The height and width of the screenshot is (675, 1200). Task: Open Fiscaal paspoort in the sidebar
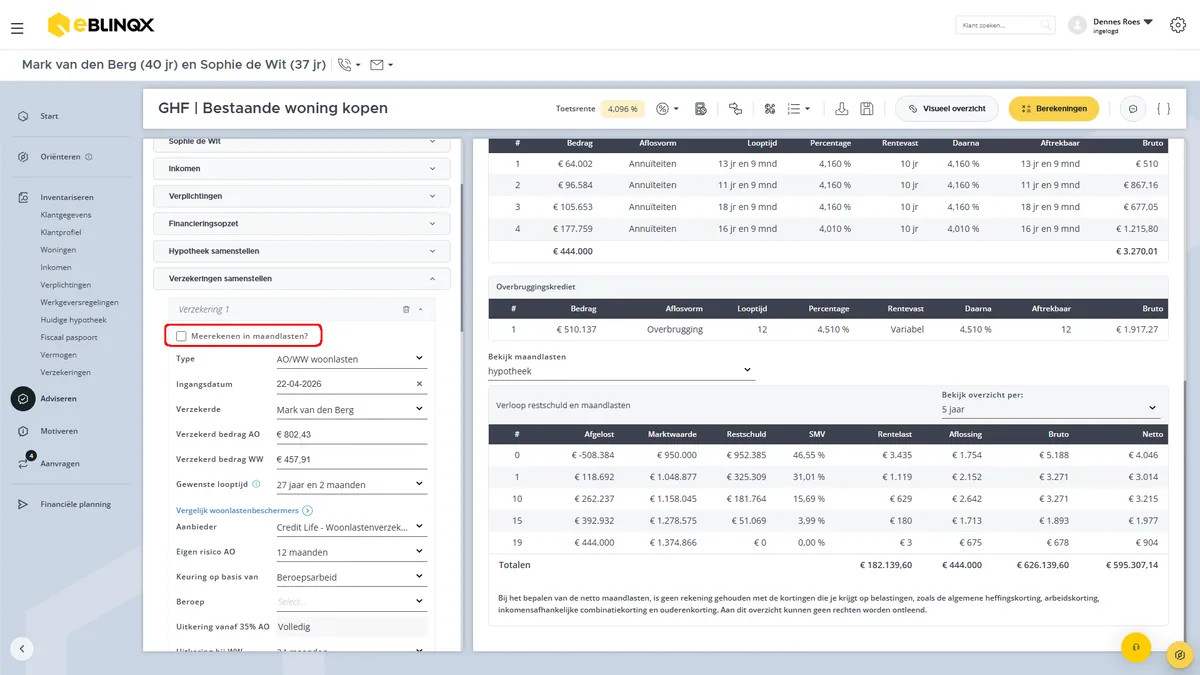click(70, 337)
